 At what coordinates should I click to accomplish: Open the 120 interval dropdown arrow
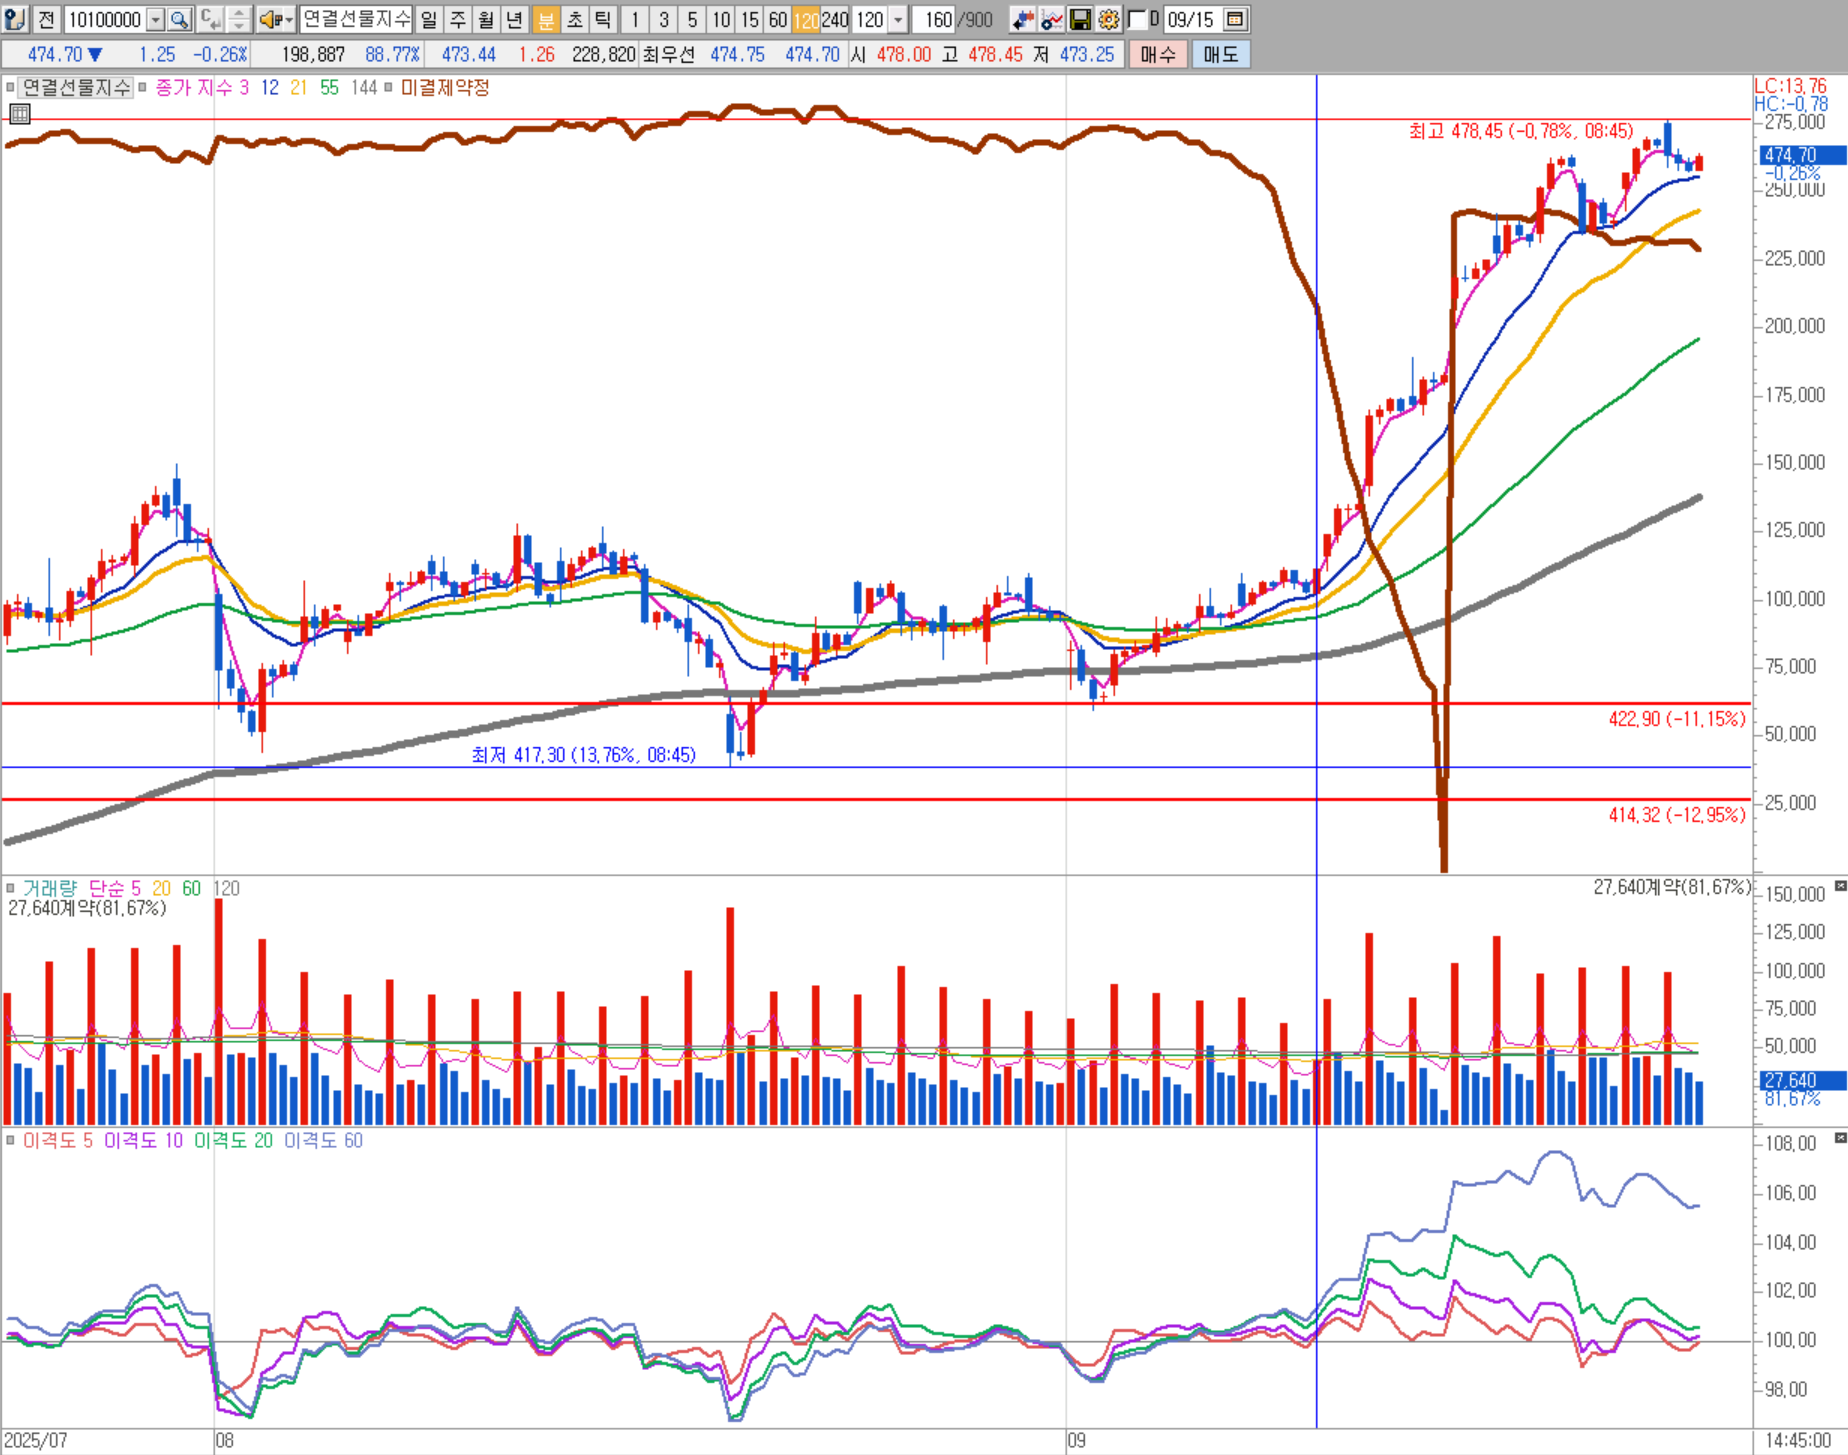(x=898, y=19)
